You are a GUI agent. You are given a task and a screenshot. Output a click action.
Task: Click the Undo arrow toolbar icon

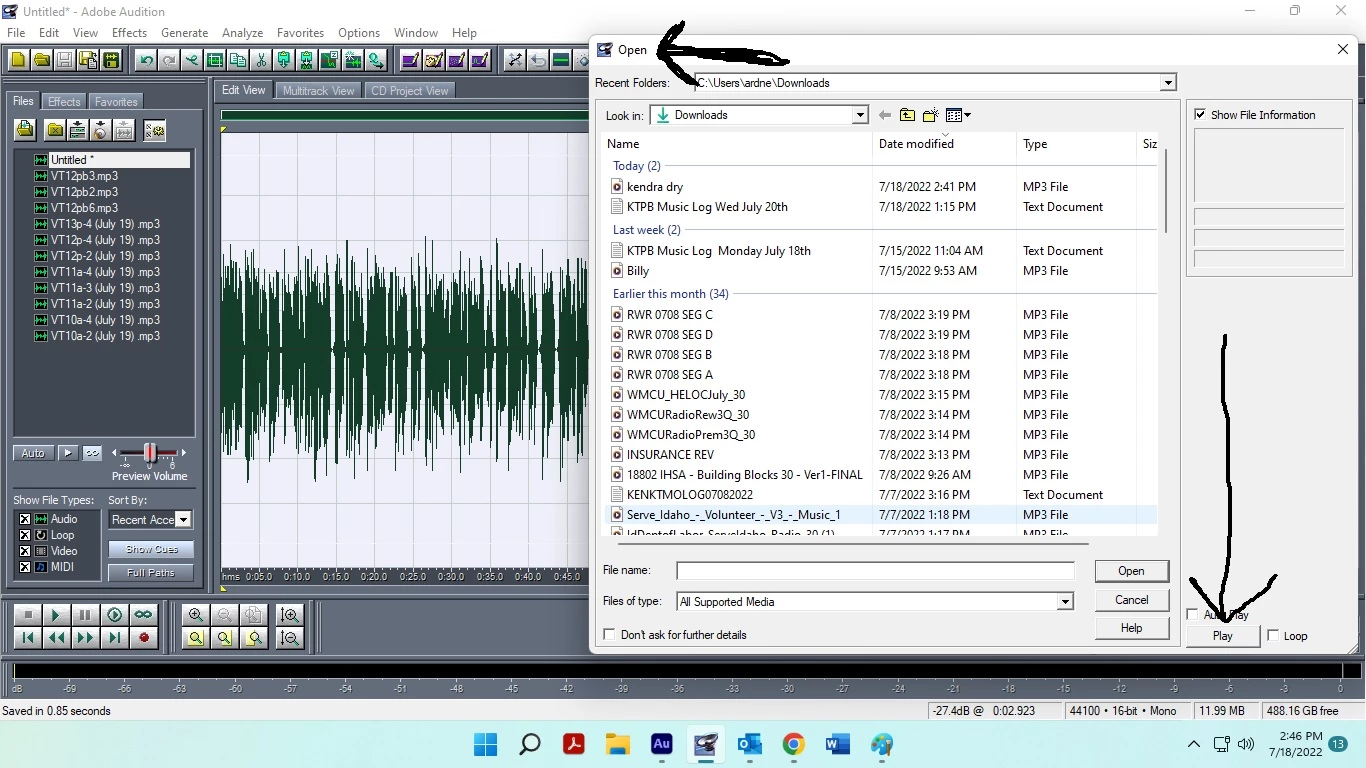click(x=146, y=60)
